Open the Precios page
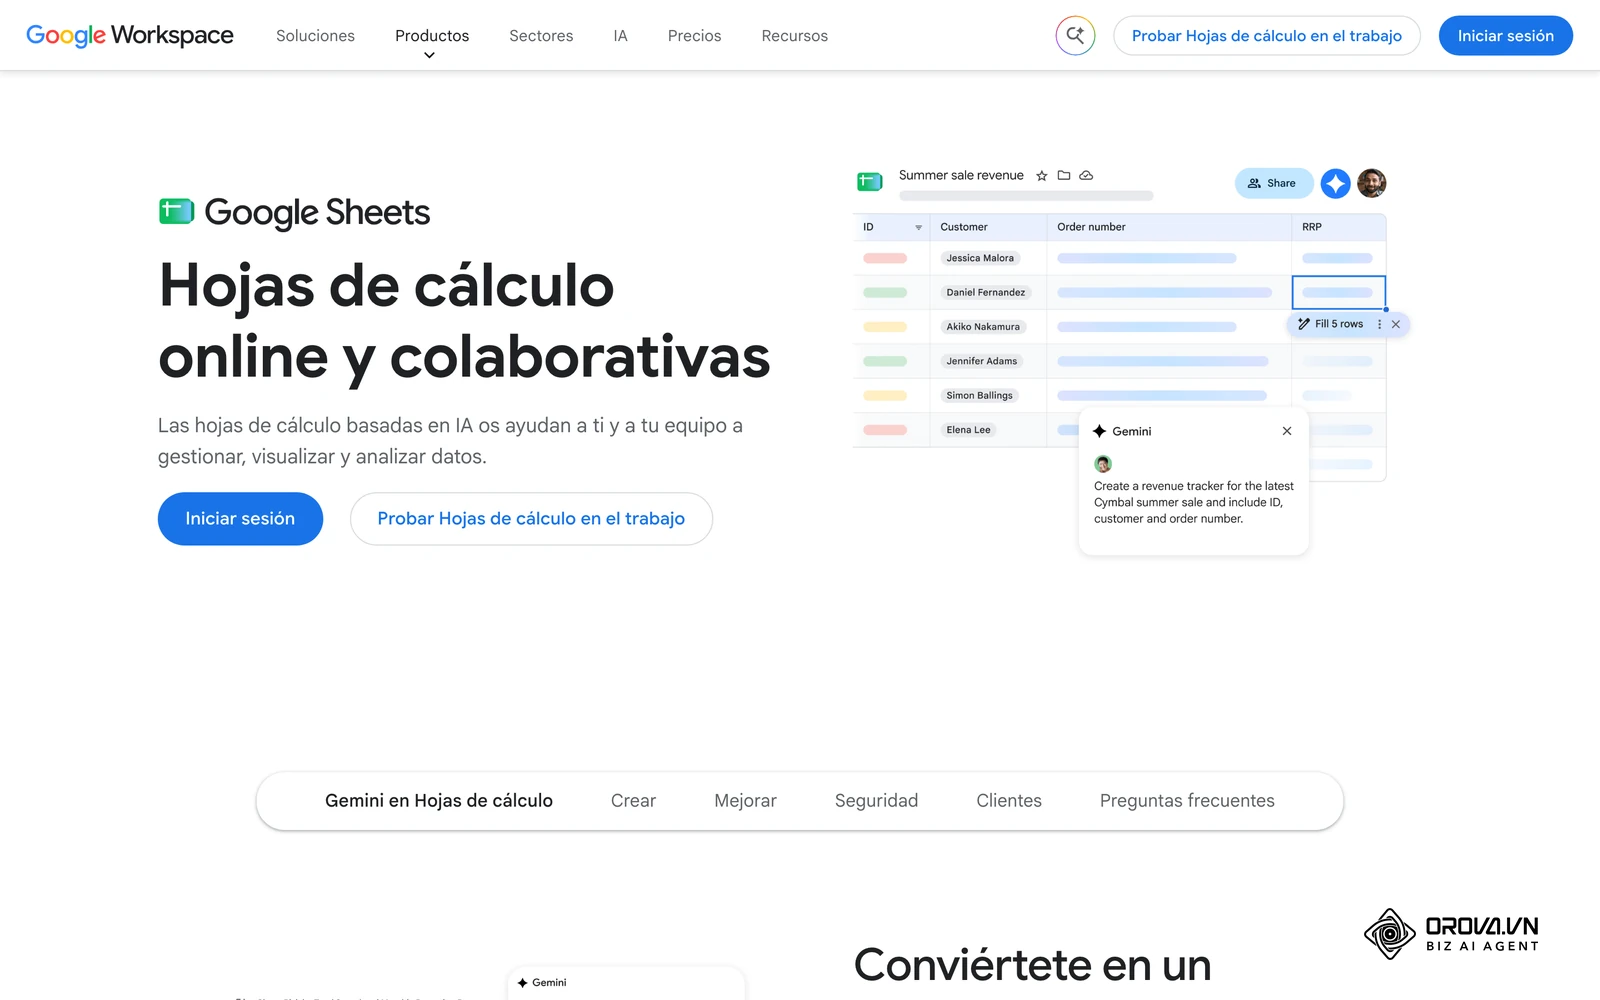This screenshot has width=1600, height=1000. coord(694,36)
